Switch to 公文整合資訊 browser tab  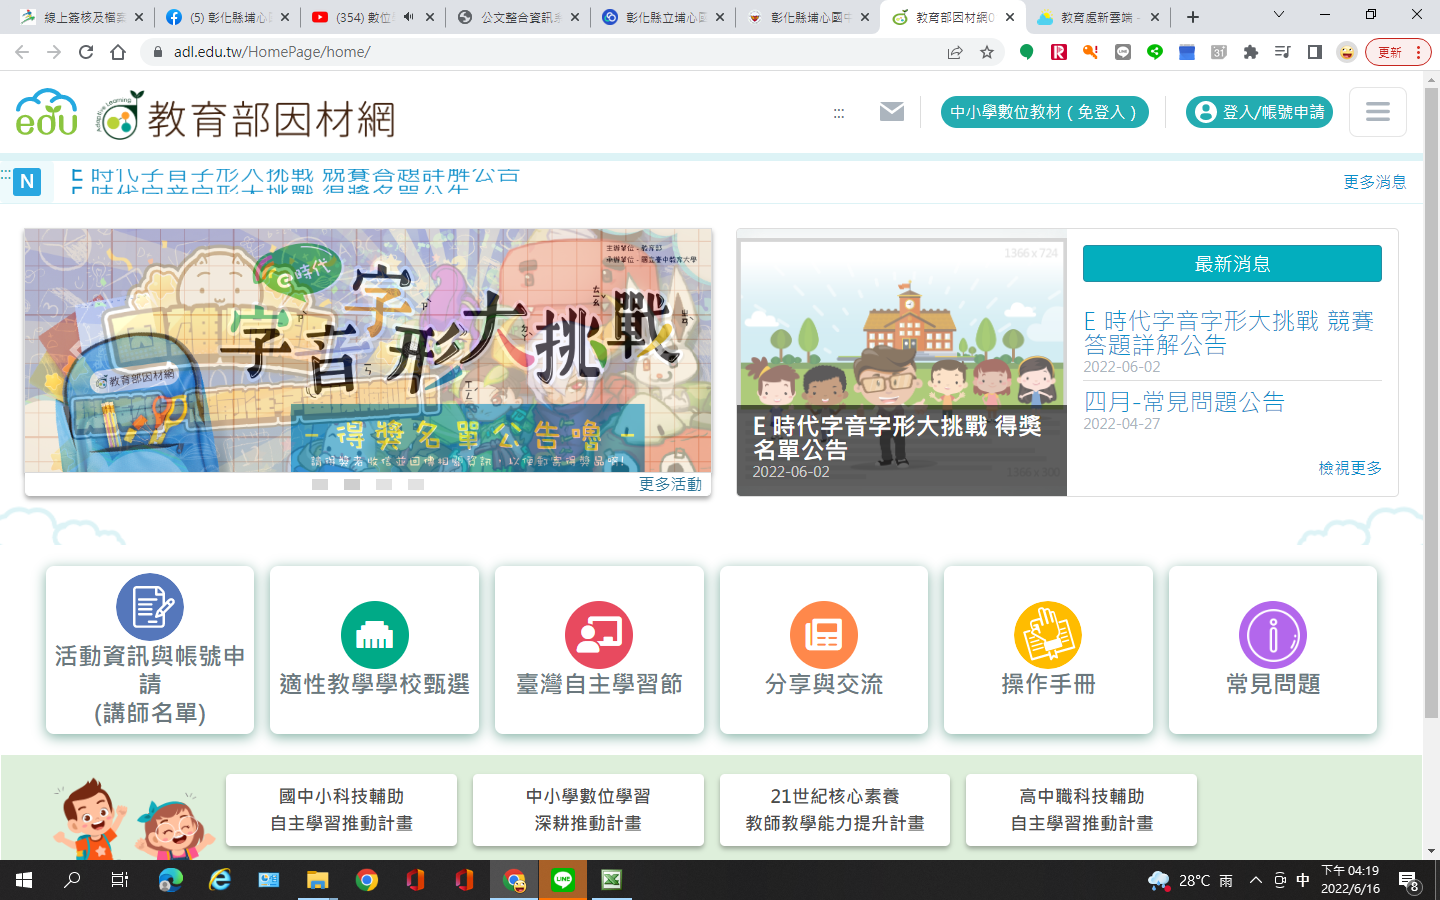coord(520,17)
